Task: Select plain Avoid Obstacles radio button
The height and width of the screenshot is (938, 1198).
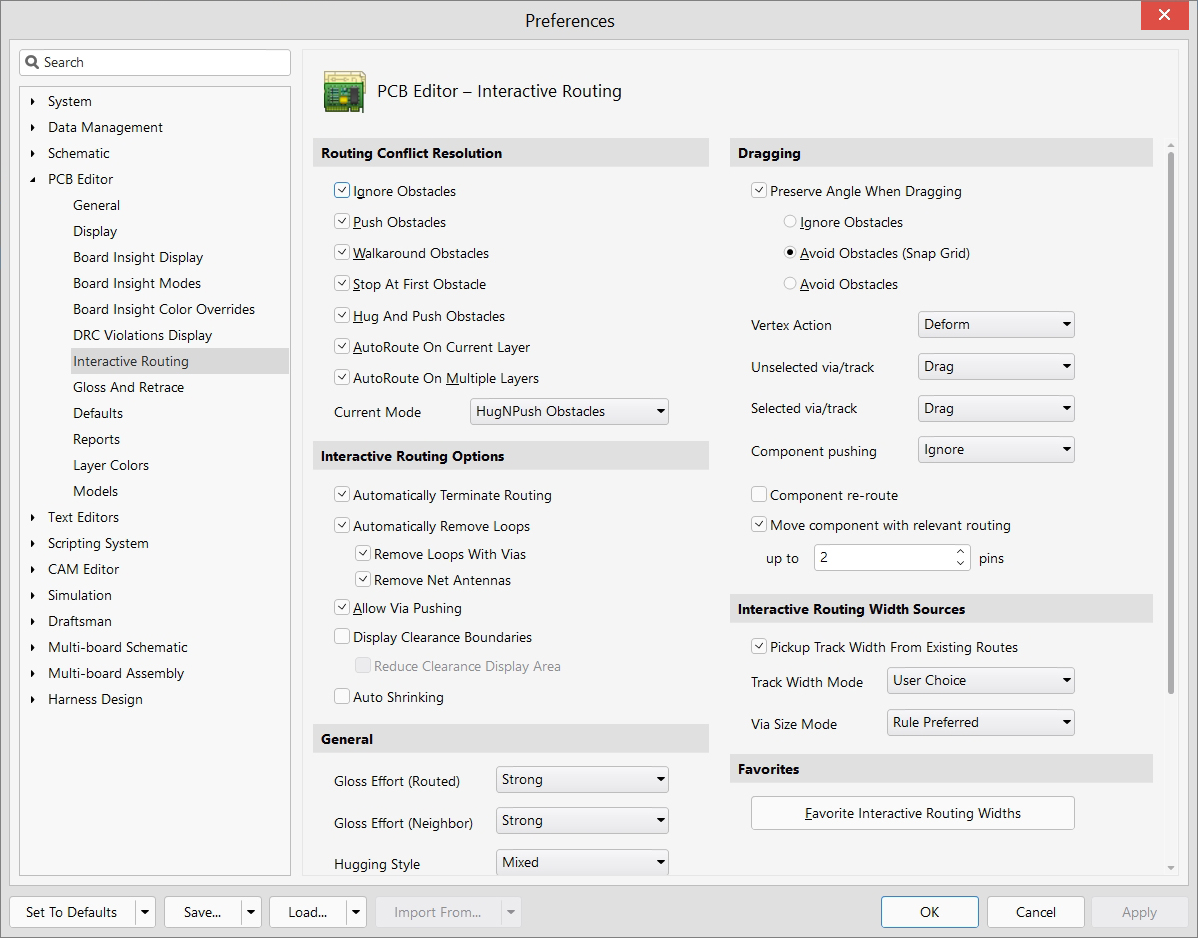Action: [790, 283]
